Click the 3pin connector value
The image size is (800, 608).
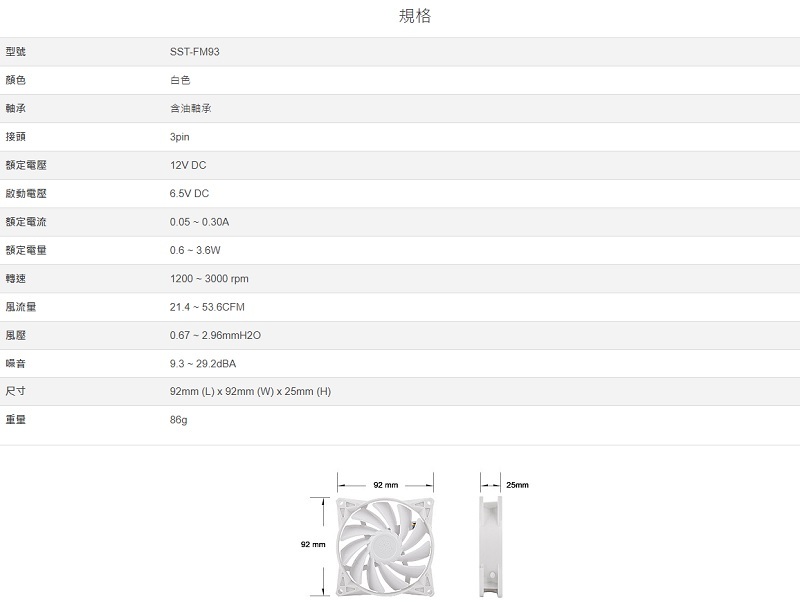point(180,136)
